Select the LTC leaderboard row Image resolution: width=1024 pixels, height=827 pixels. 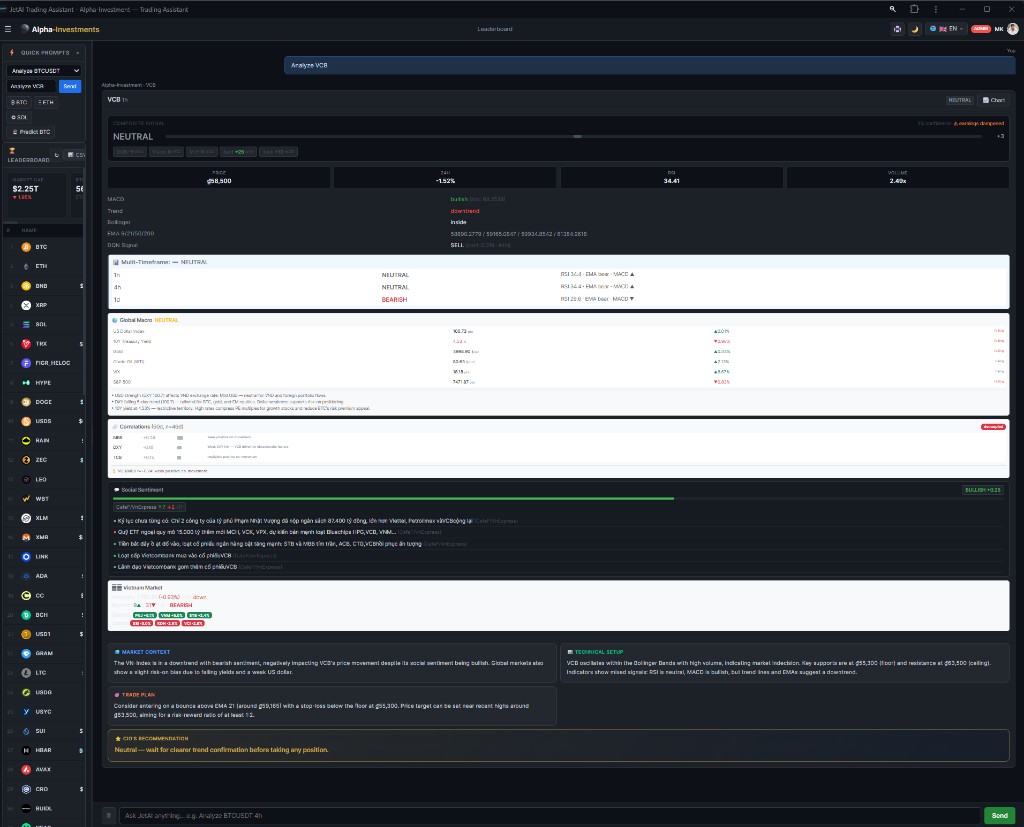pos(43,673)
